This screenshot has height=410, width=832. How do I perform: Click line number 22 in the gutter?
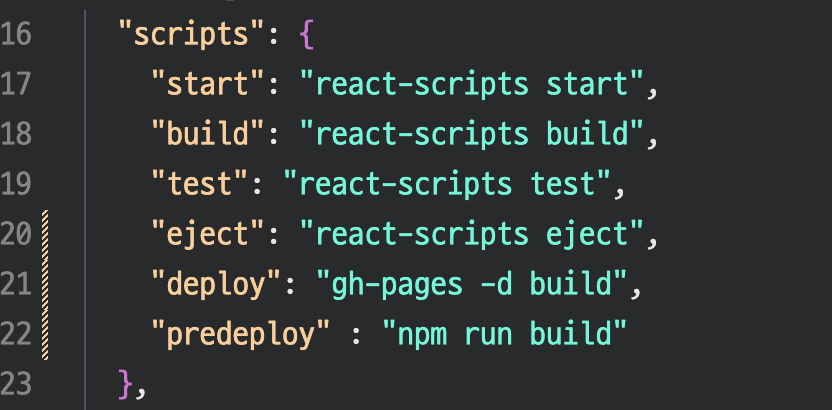coord(15,334)
